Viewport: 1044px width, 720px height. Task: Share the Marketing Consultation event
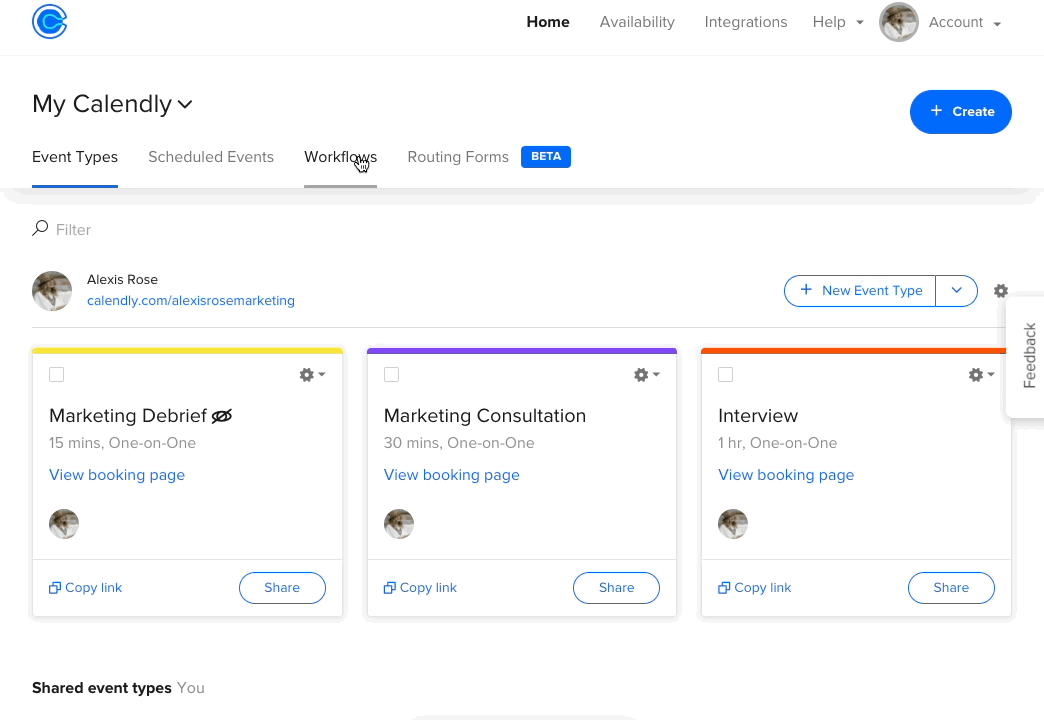click(617, 587)
